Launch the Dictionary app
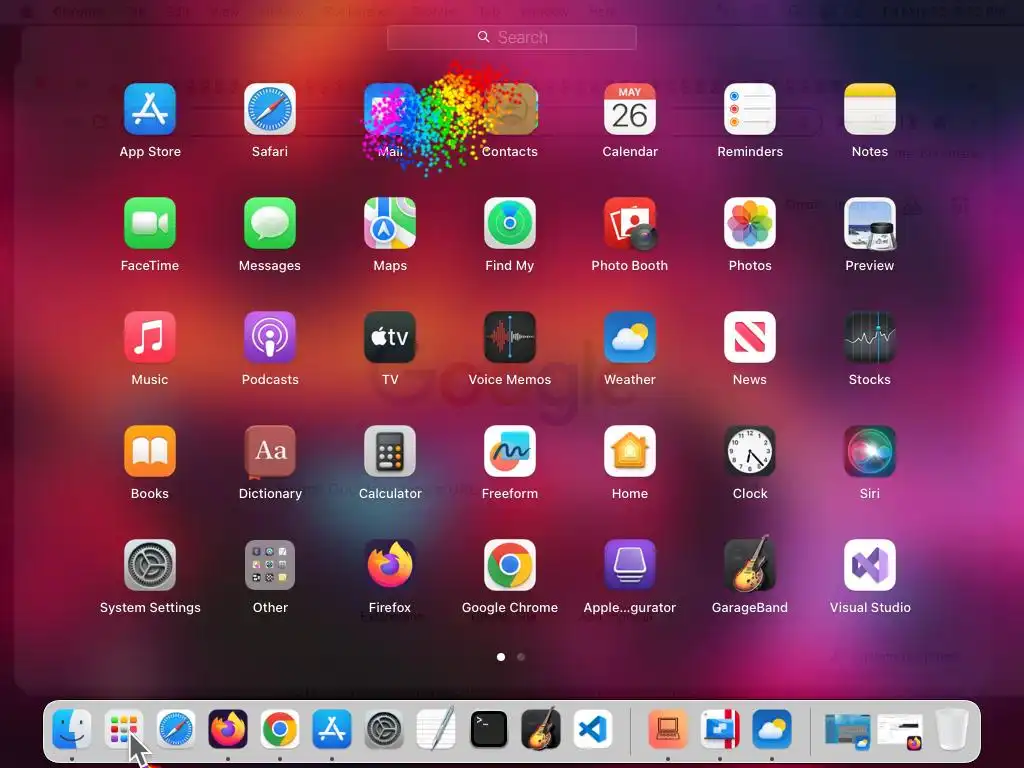Screen dimensions: 1024x768 (x=270, y=451)
